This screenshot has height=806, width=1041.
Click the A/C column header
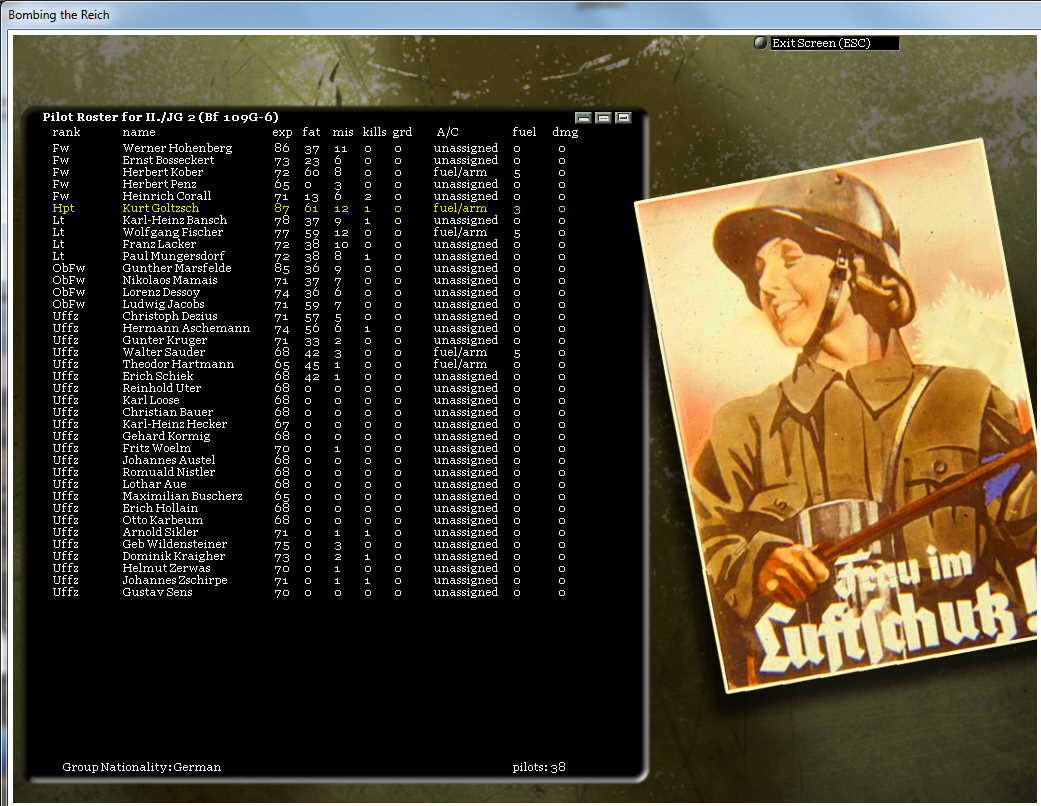pos(447,132)
